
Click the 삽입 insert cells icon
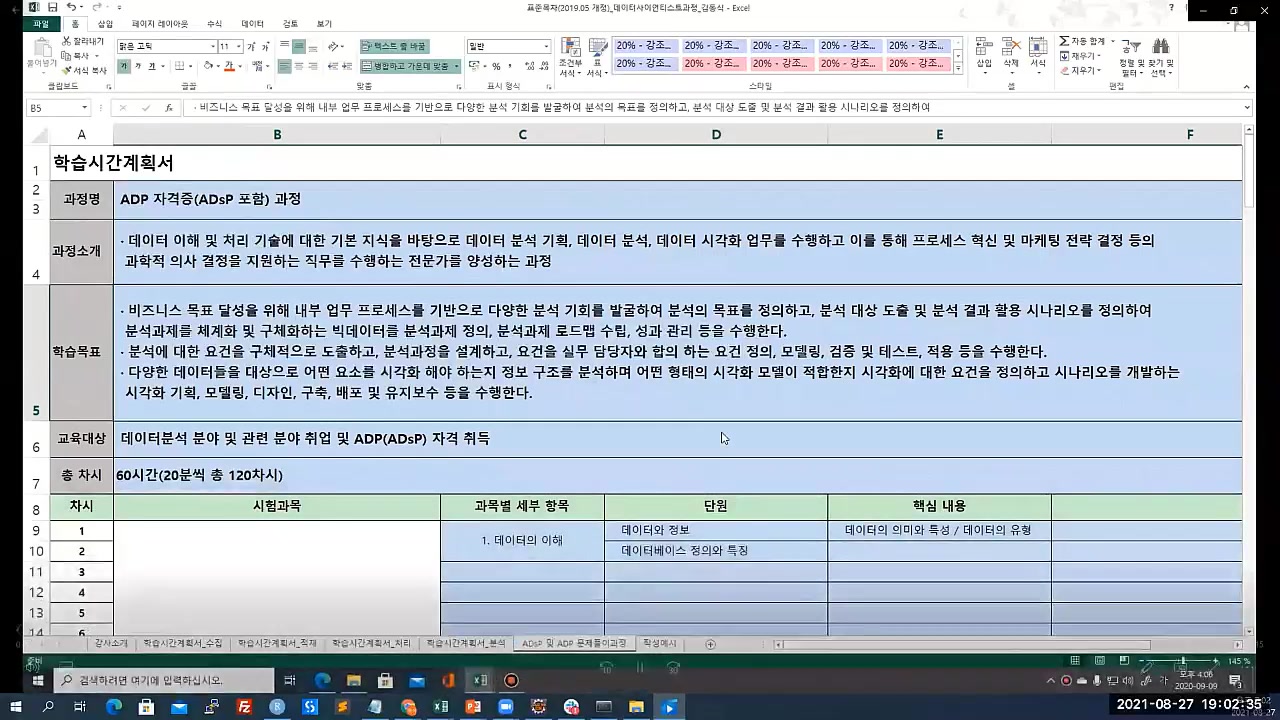[x=984, y=47]
